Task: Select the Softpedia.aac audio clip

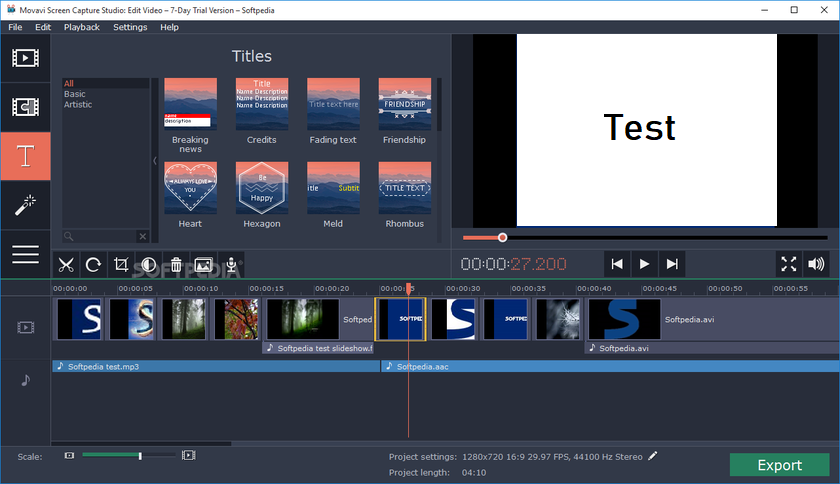Action: pos(610,367)
